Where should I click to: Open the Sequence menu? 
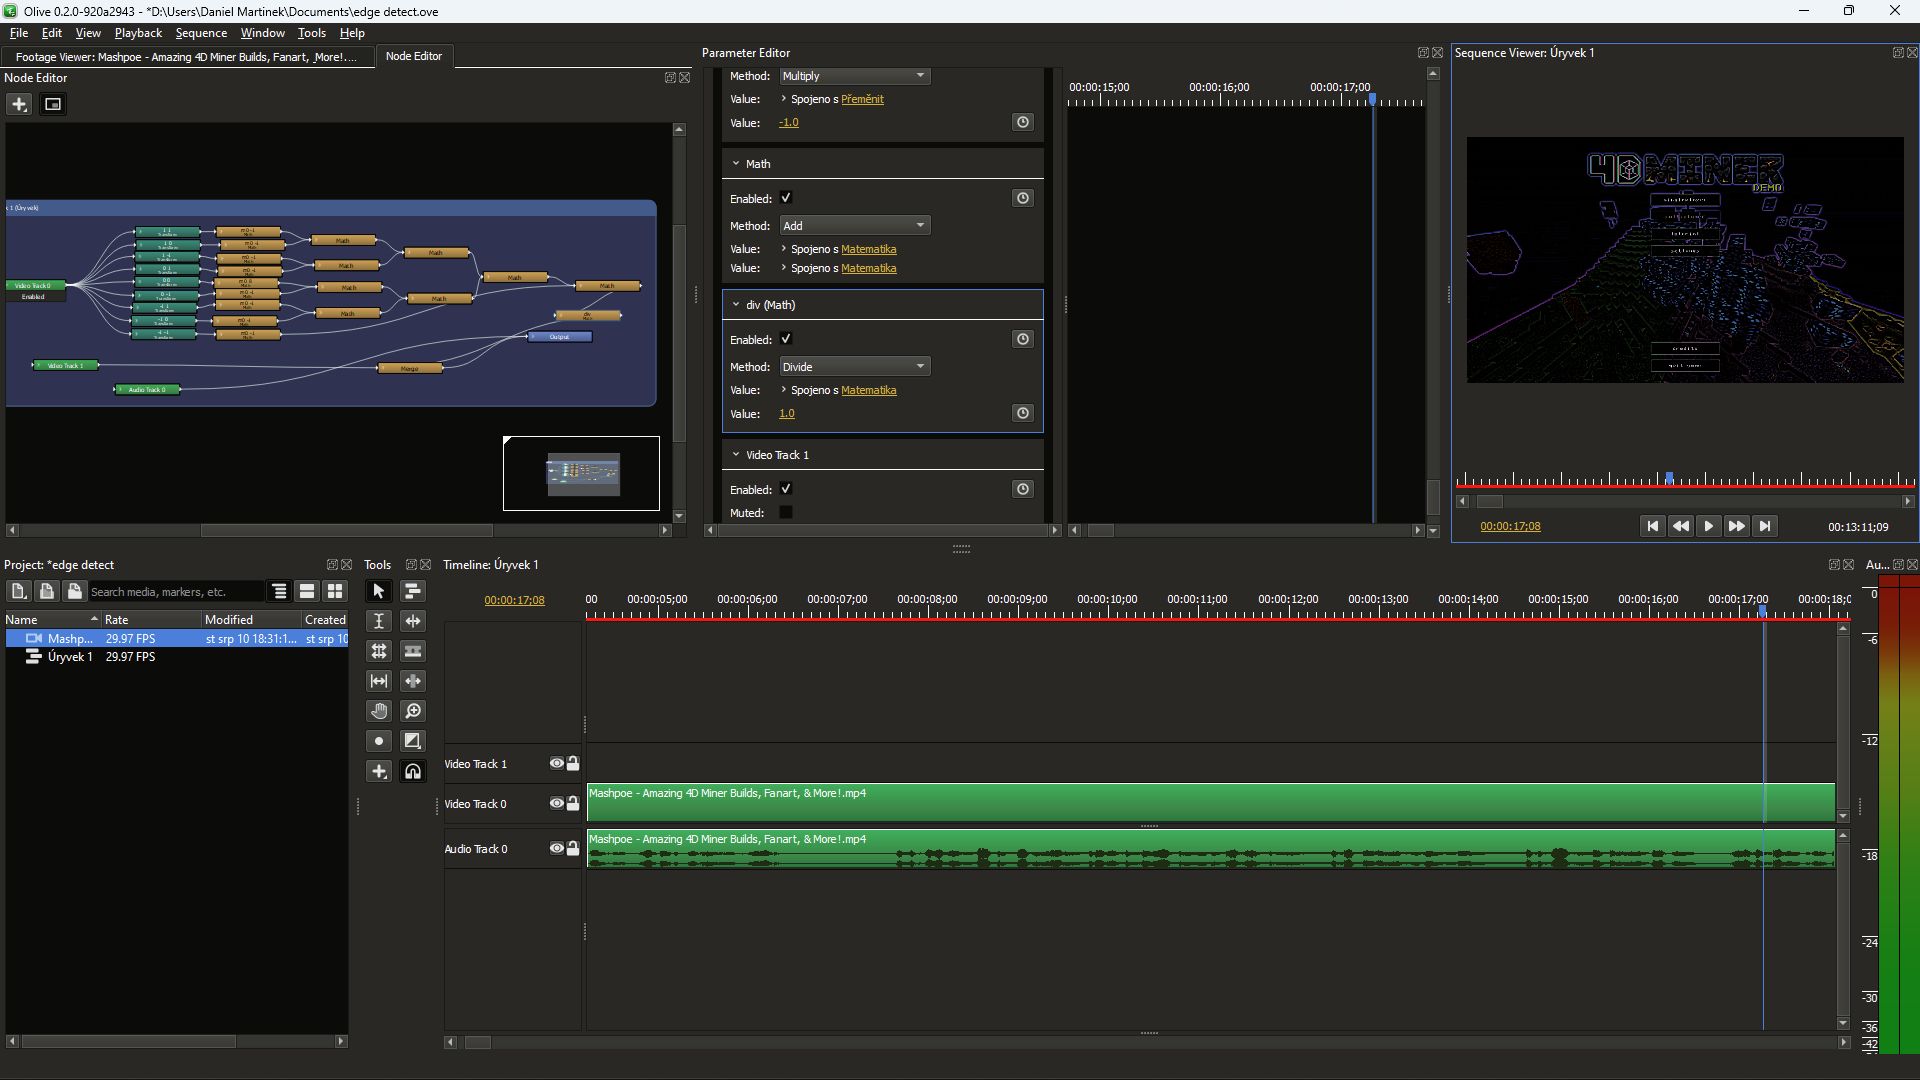[200, 33]
